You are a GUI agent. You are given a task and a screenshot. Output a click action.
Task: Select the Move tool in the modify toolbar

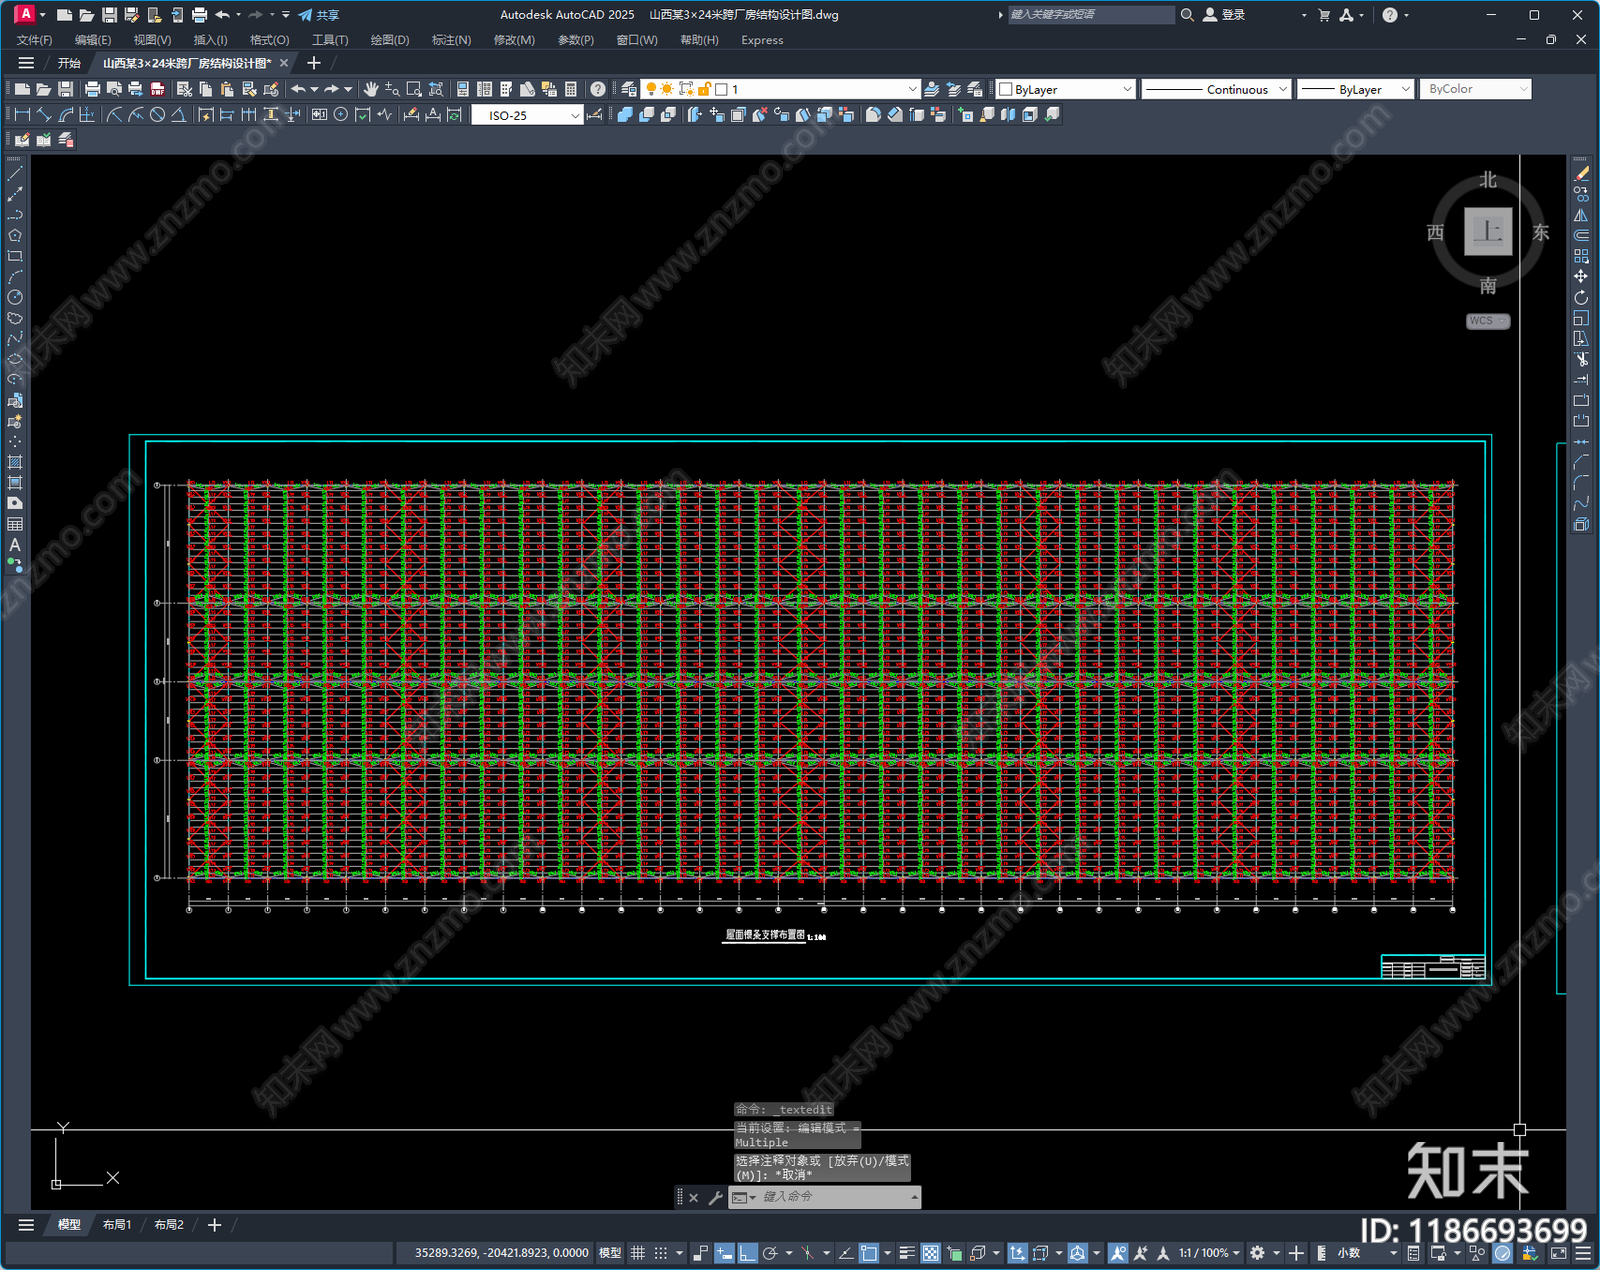(x=1581, y=277)
